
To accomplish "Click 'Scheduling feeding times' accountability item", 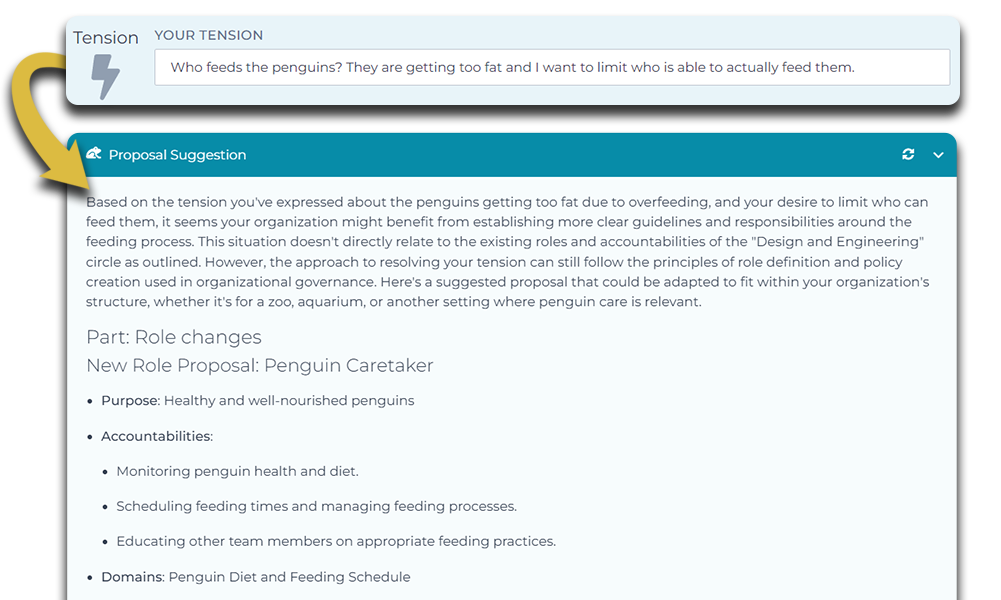I will coord(316,506).
